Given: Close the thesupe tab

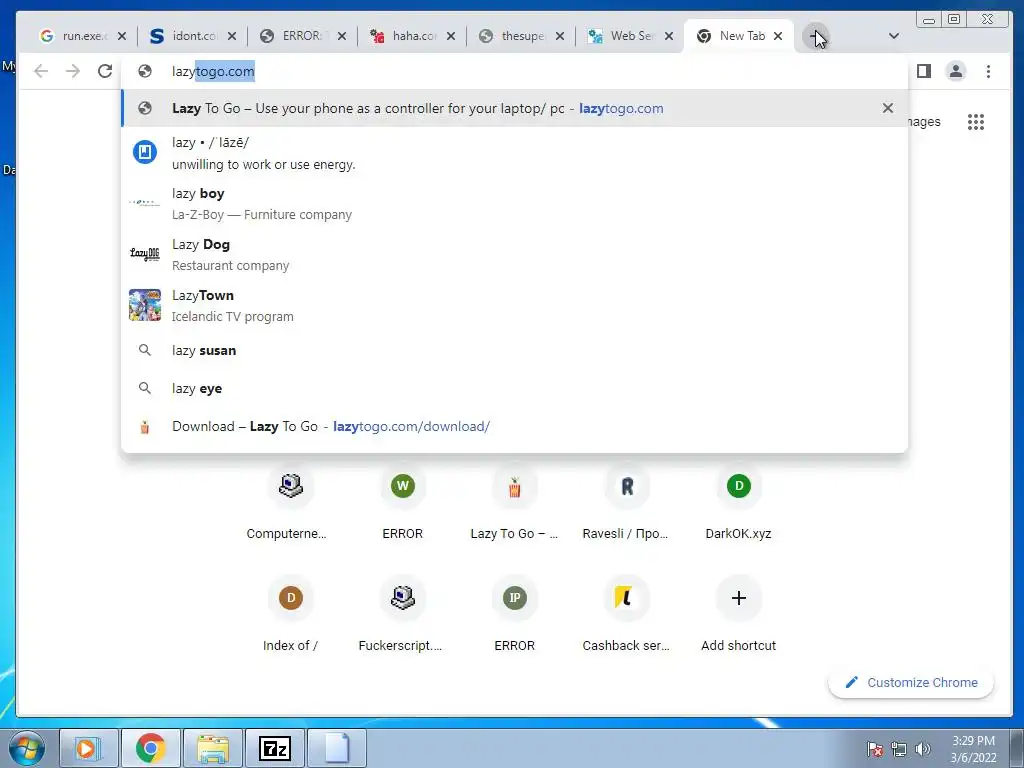Looking at the screenshot, I should coord(560,37).
